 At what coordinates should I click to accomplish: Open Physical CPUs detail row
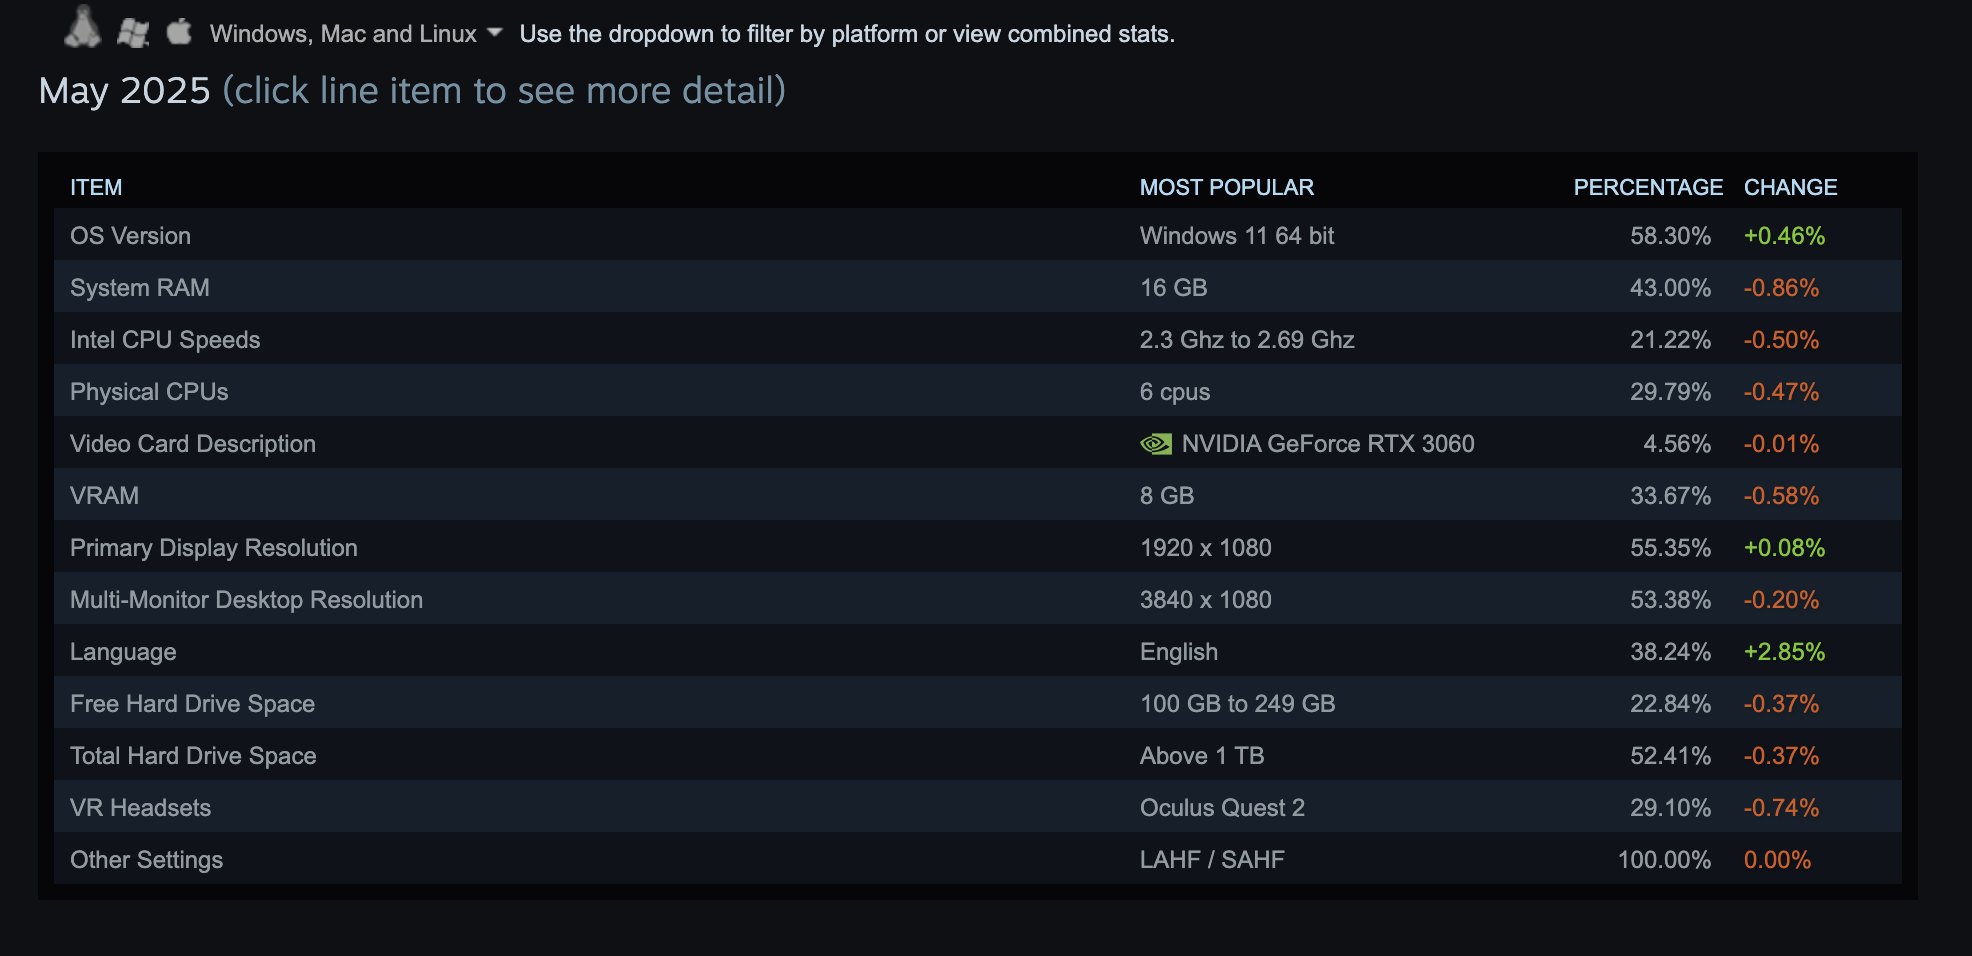point(978,391)
